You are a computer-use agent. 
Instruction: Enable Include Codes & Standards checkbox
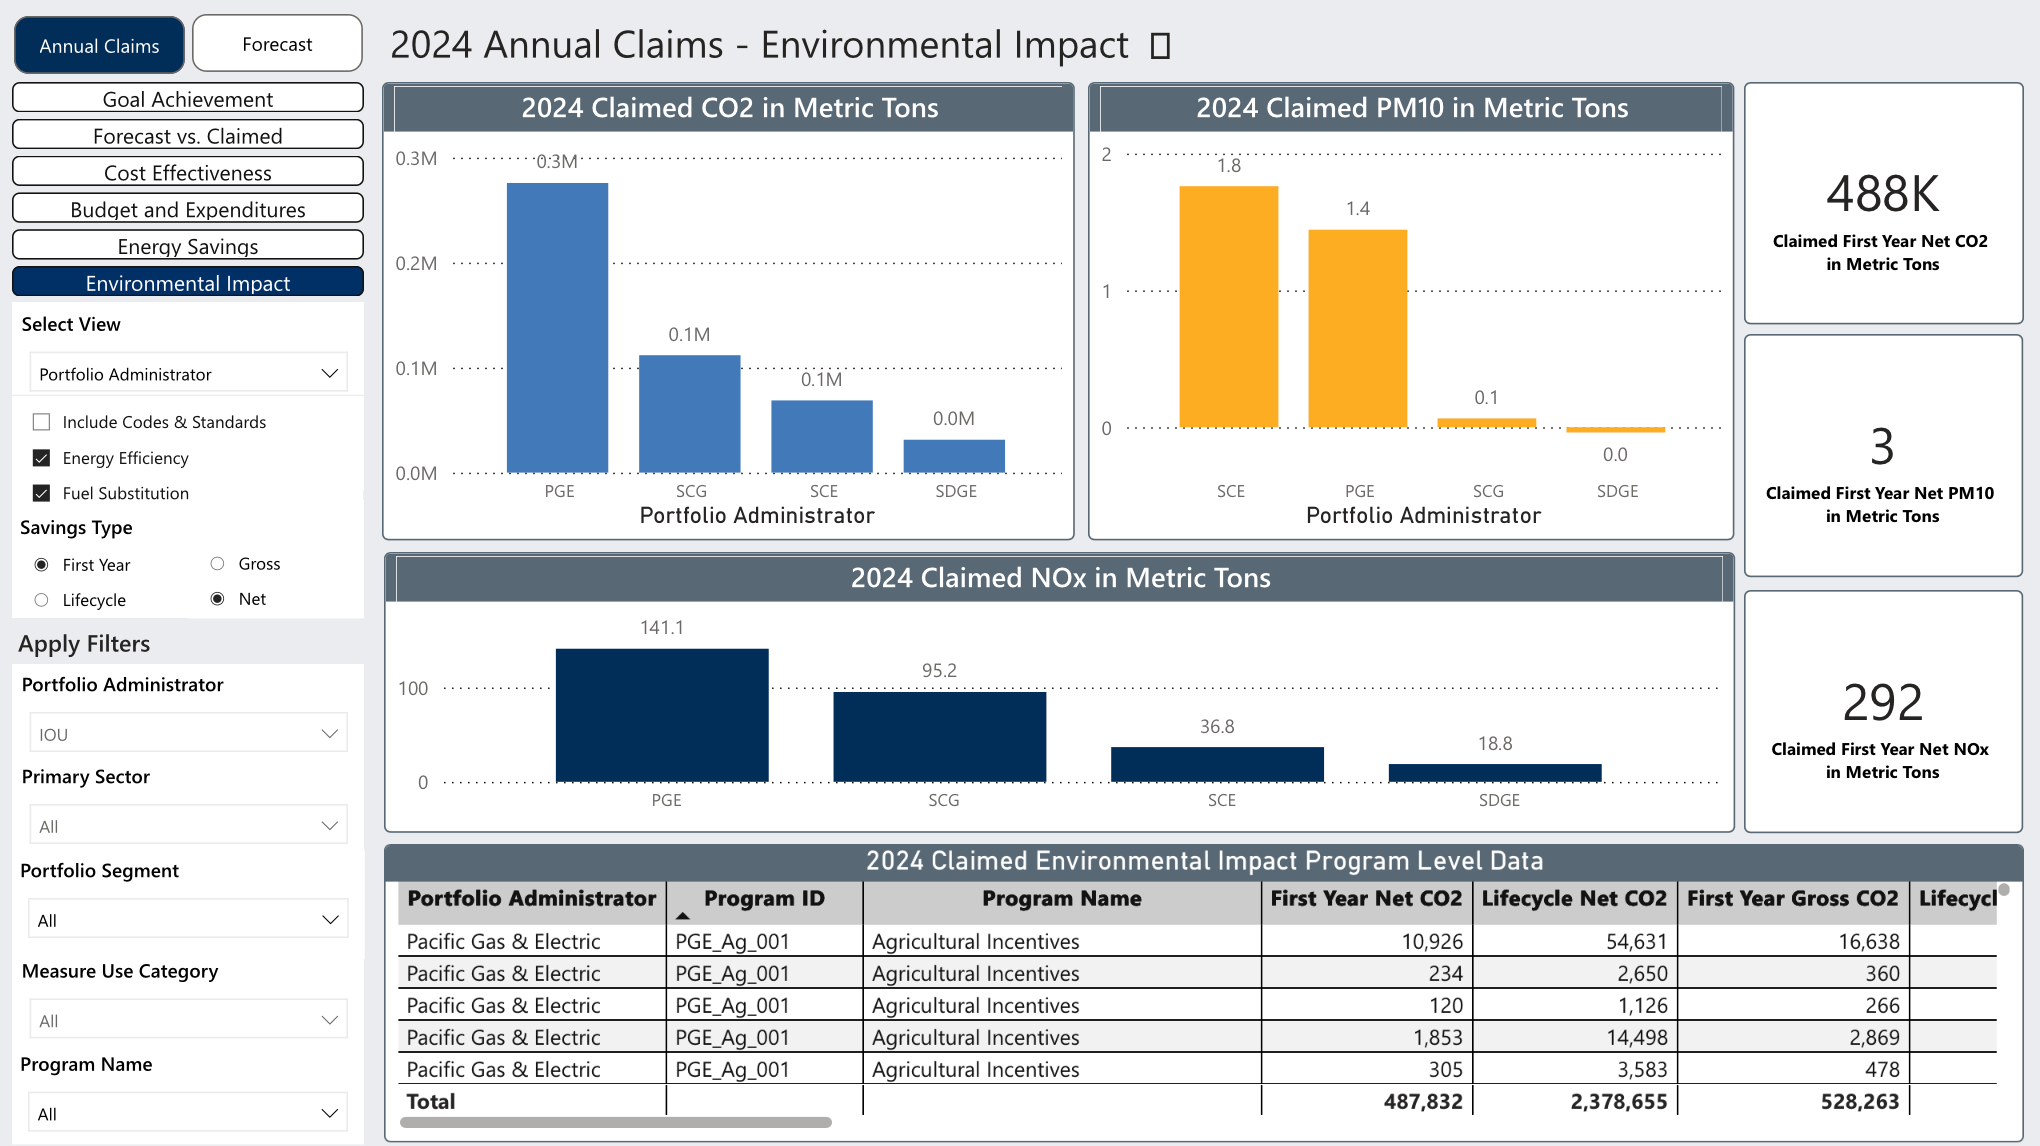pos(41,422)
